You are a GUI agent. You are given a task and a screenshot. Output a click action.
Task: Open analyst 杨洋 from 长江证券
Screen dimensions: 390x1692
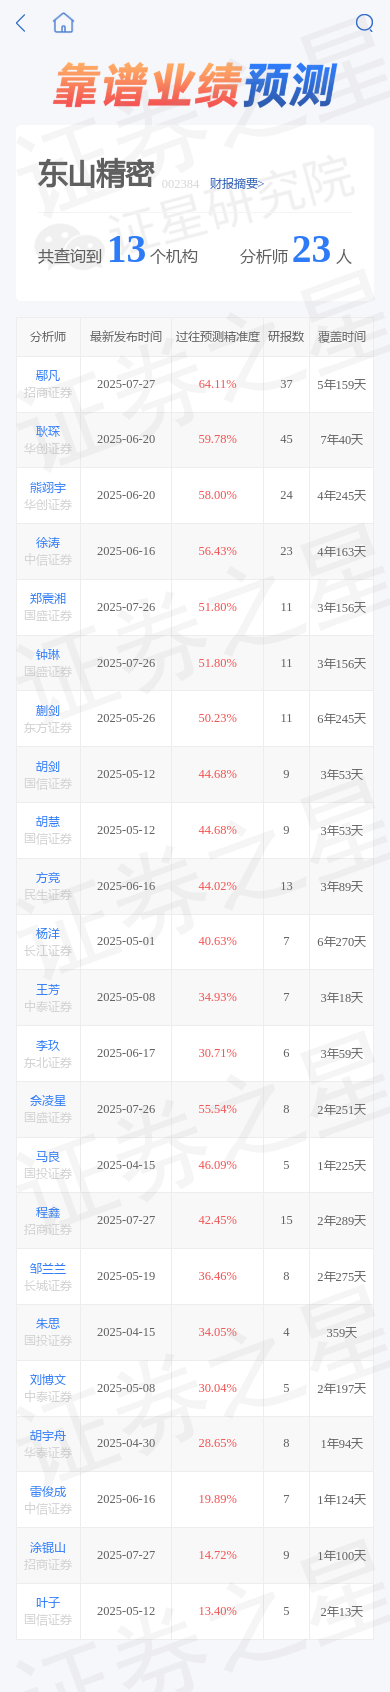(48, 933)
